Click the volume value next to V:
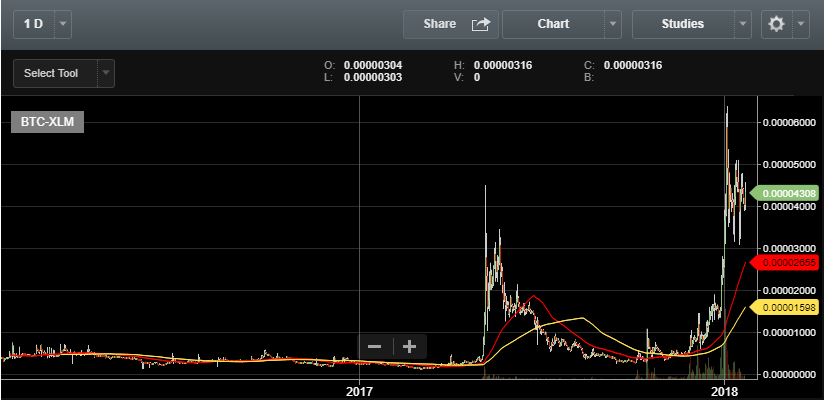The height and width of the screenshot is (409, 833). (x=477, y=78)
